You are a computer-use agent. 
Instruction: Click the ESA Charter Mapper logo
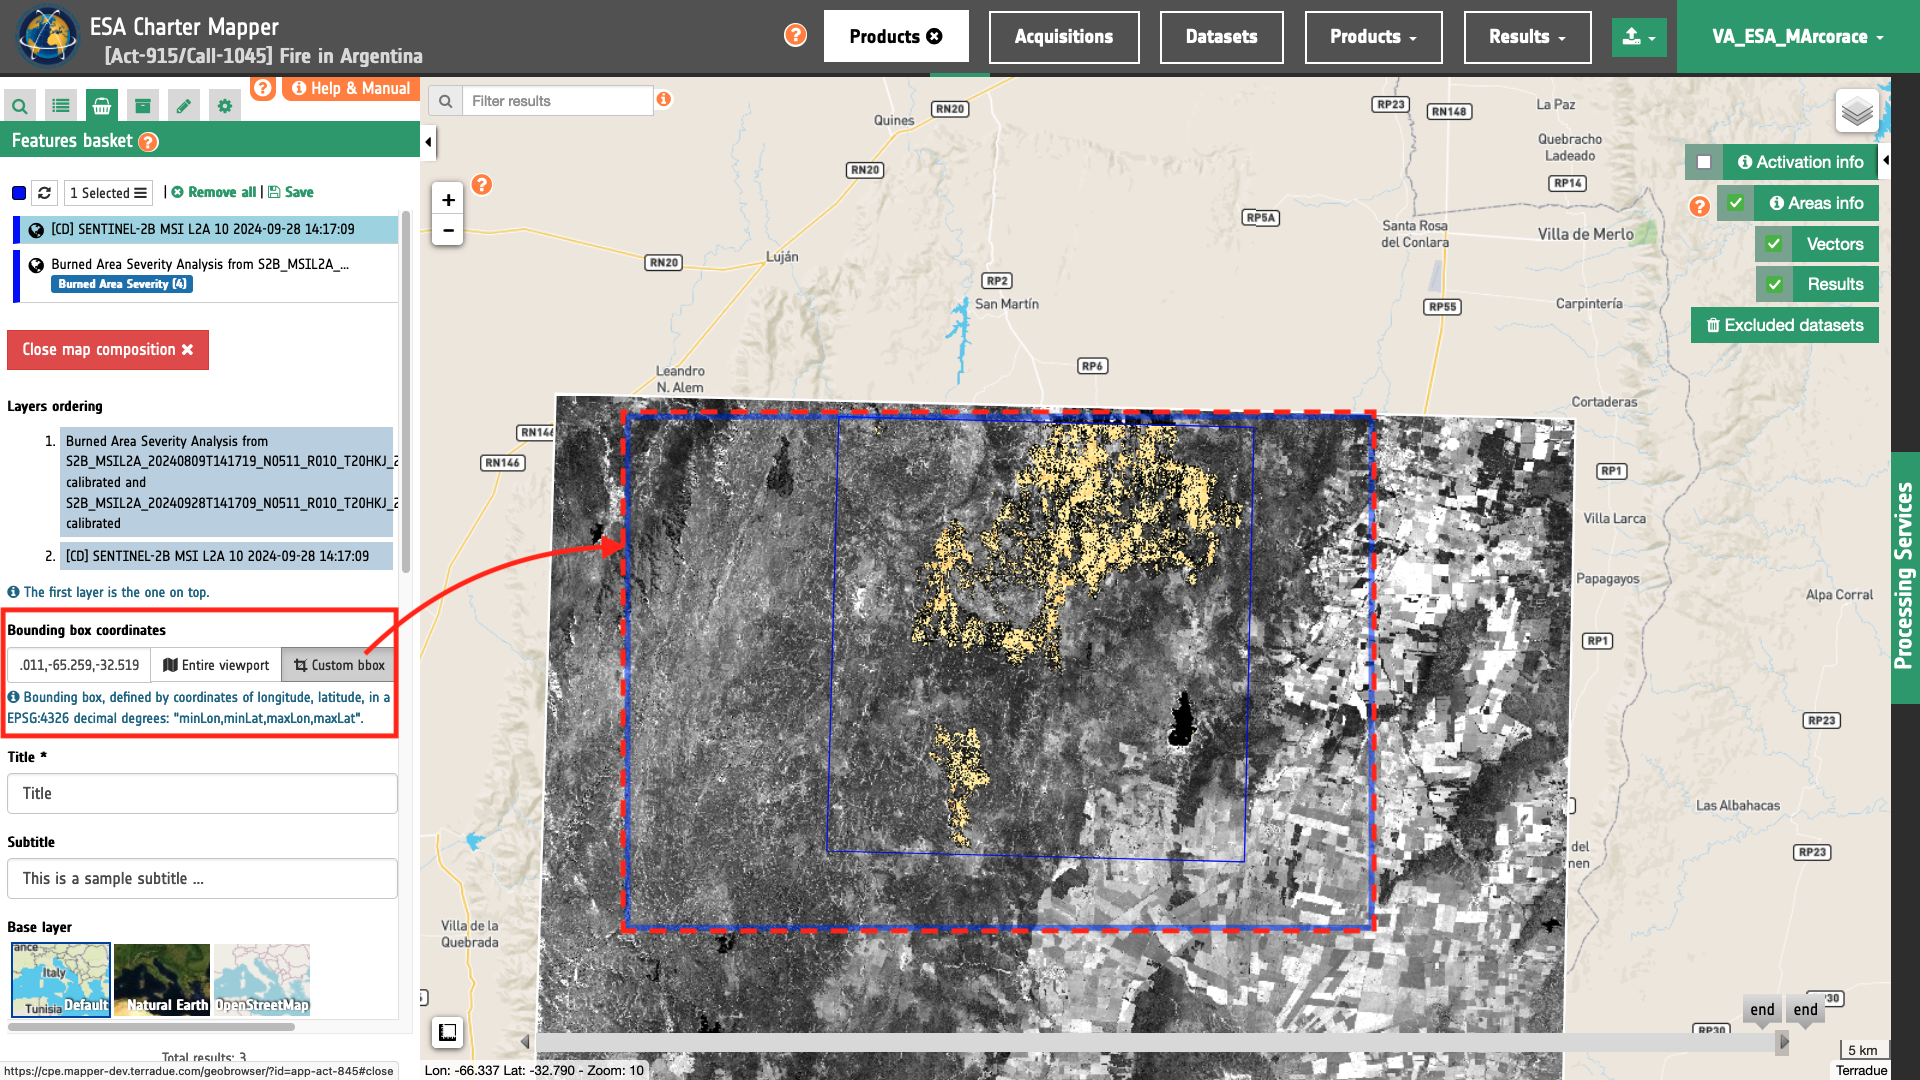(46, 37)
